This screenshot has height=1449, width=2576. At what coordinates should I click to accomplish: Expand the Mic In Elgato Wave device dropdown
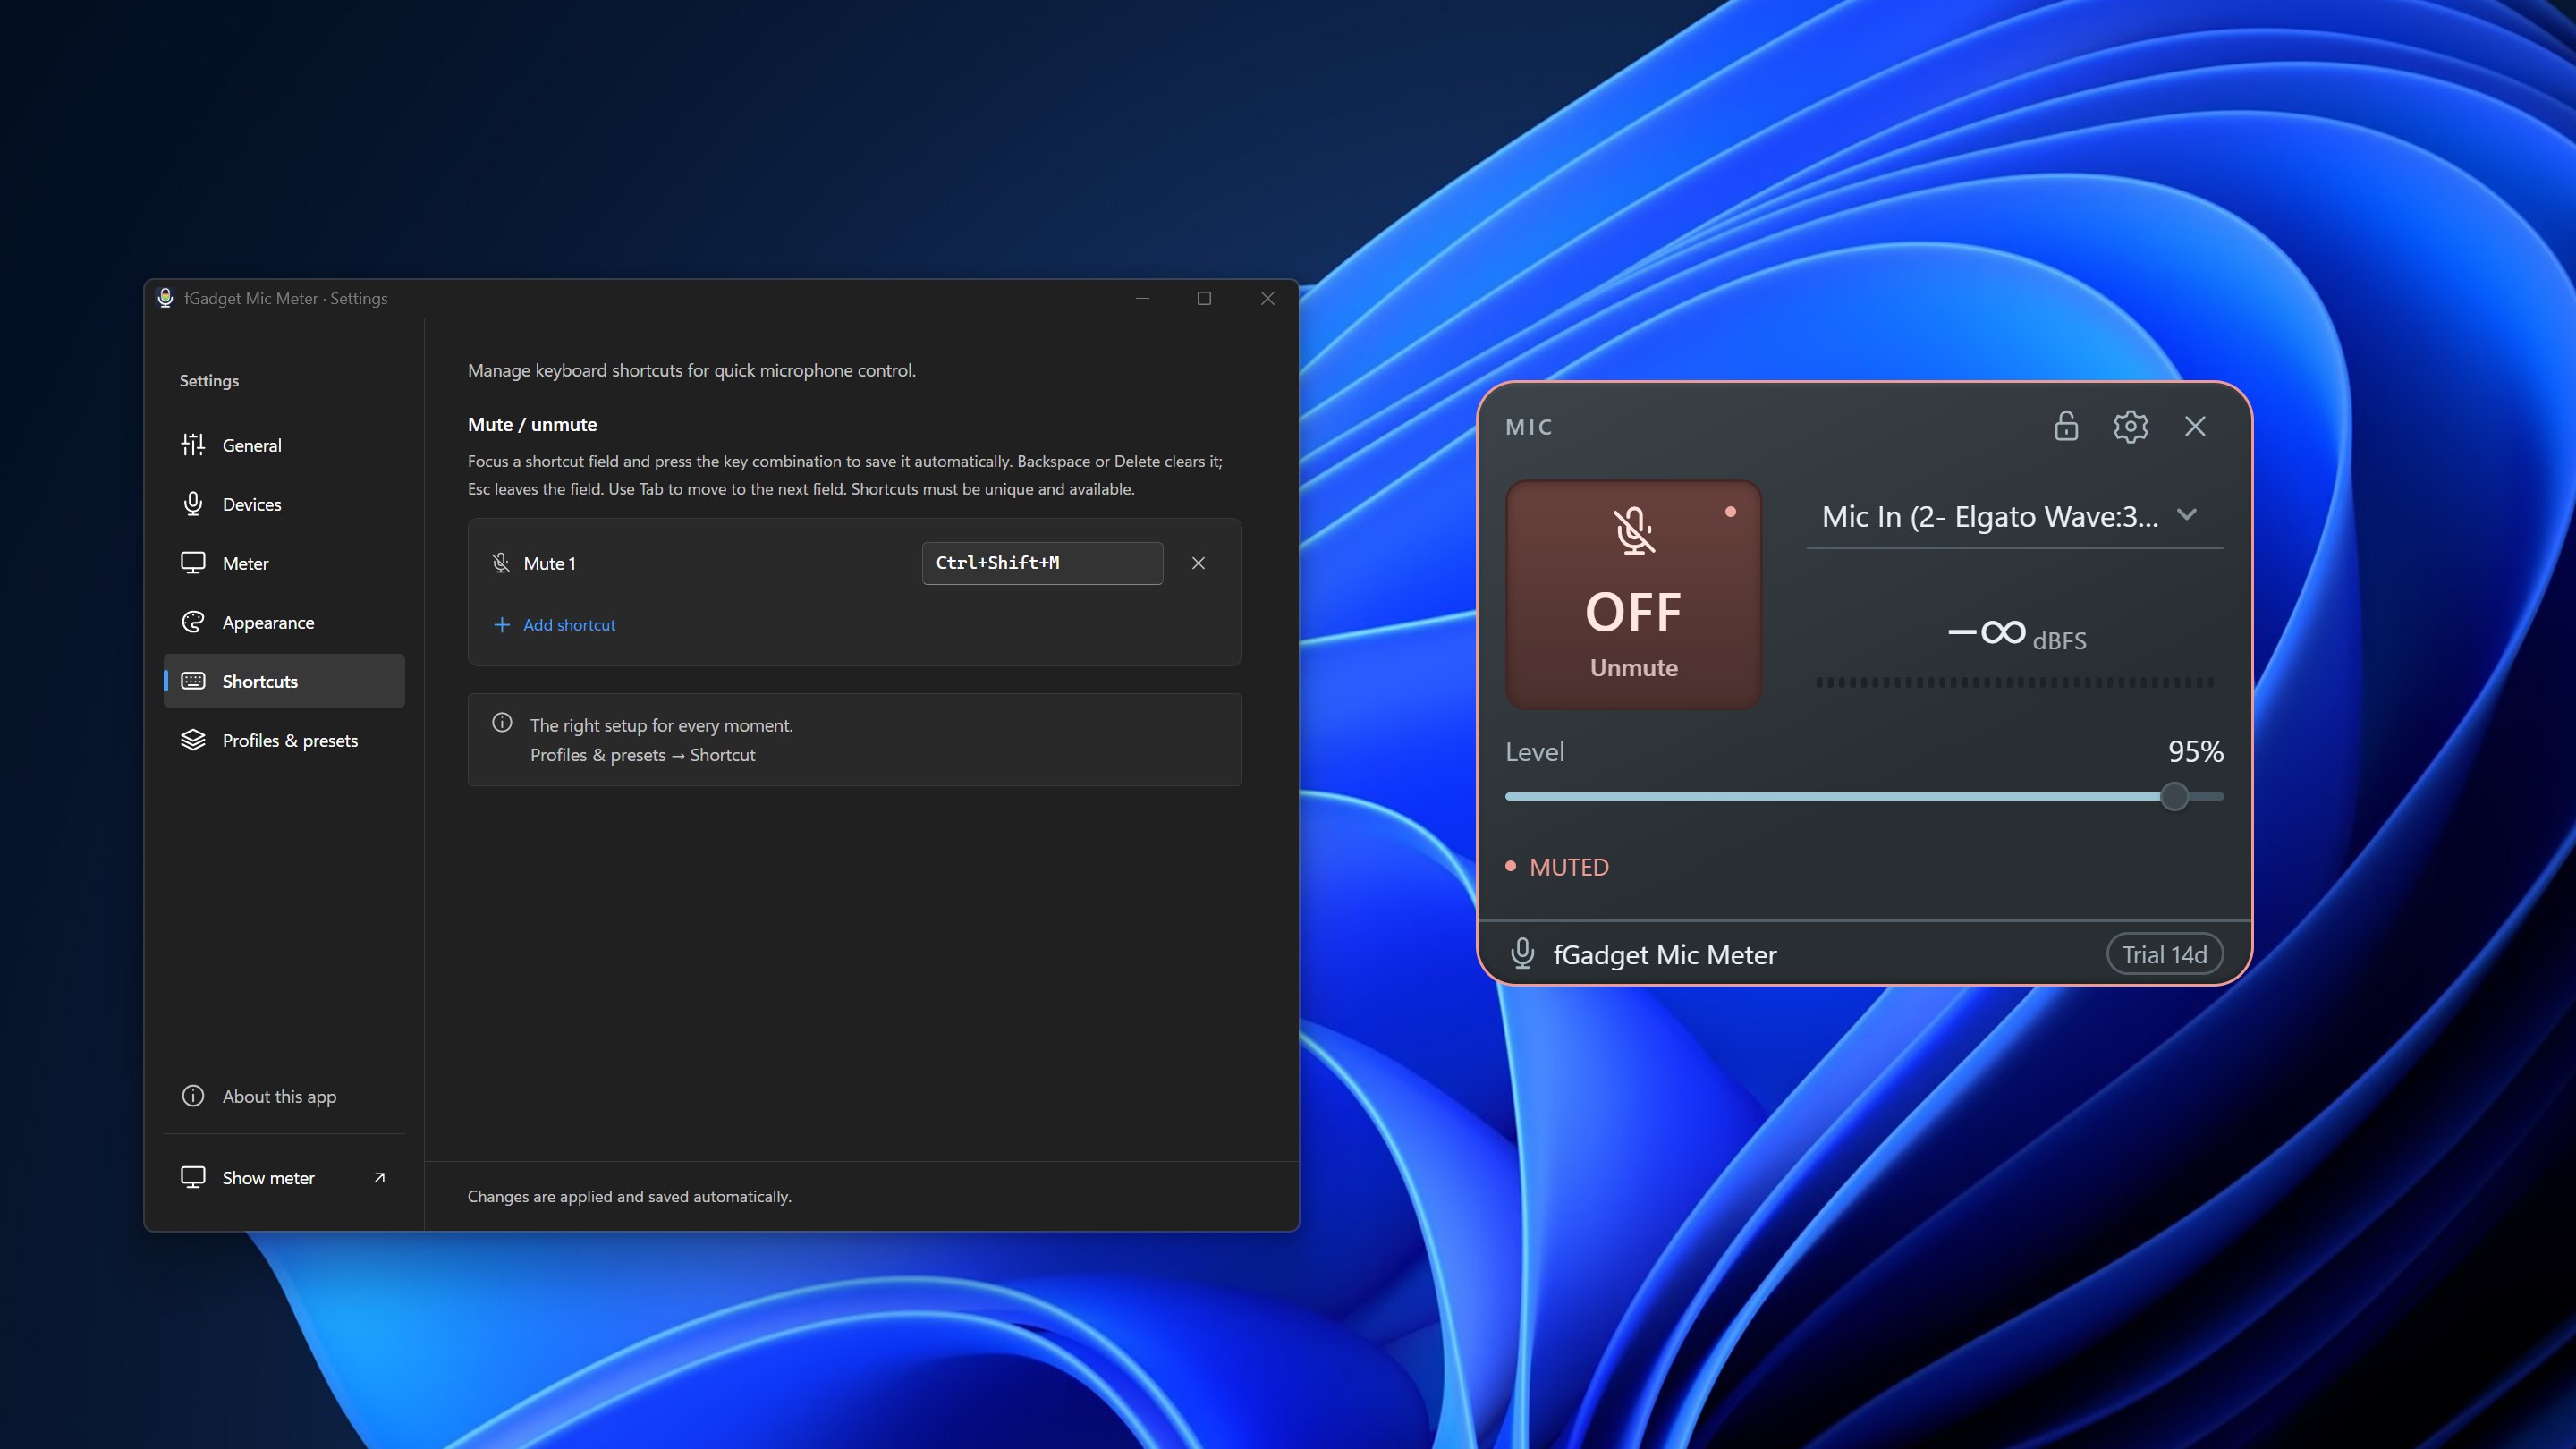click(x=2014, y=517)
